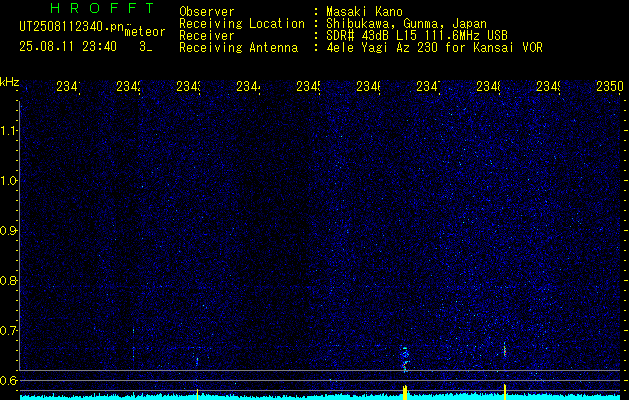
Task: Click the kHz axis unit label
Action: [10, 82]
